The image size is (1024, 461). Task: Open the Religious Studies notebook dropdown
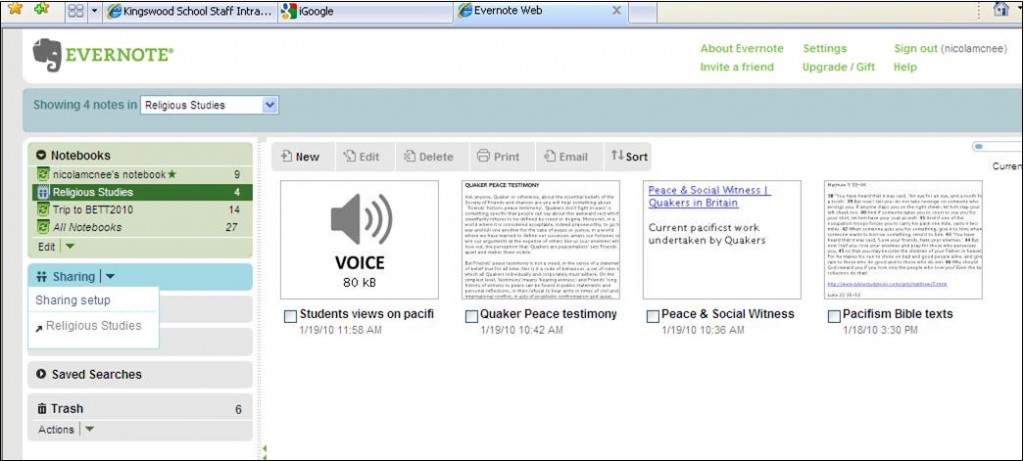tap(209, 105)
